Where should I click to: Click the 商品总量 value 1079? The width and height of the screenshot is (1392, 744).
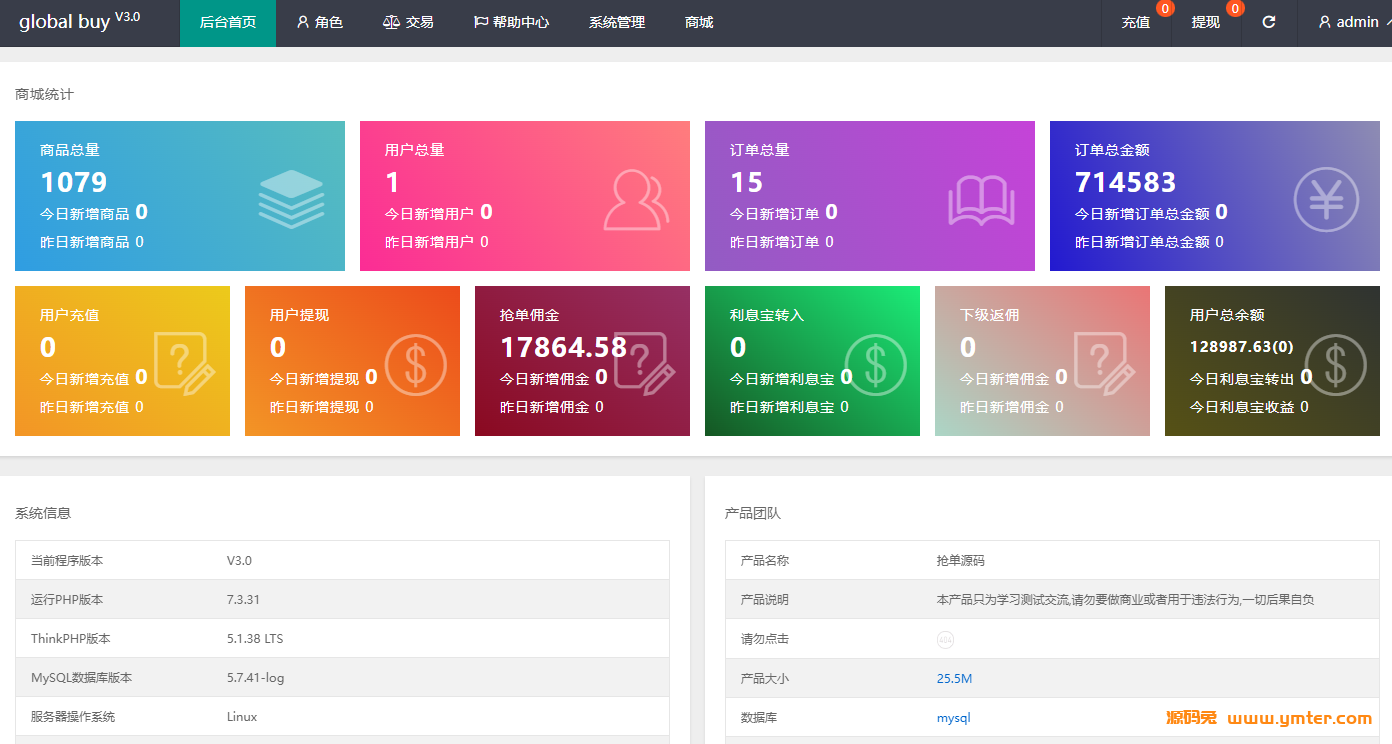[x=74, y=182]
